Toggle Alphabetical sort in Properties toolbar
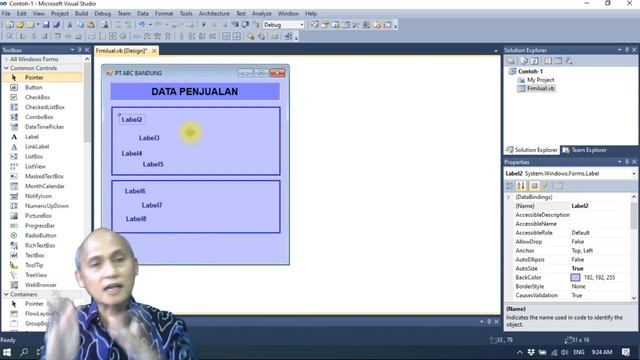Screen dimensions: 640x360 pyautogui.click(x=521, y=186)
